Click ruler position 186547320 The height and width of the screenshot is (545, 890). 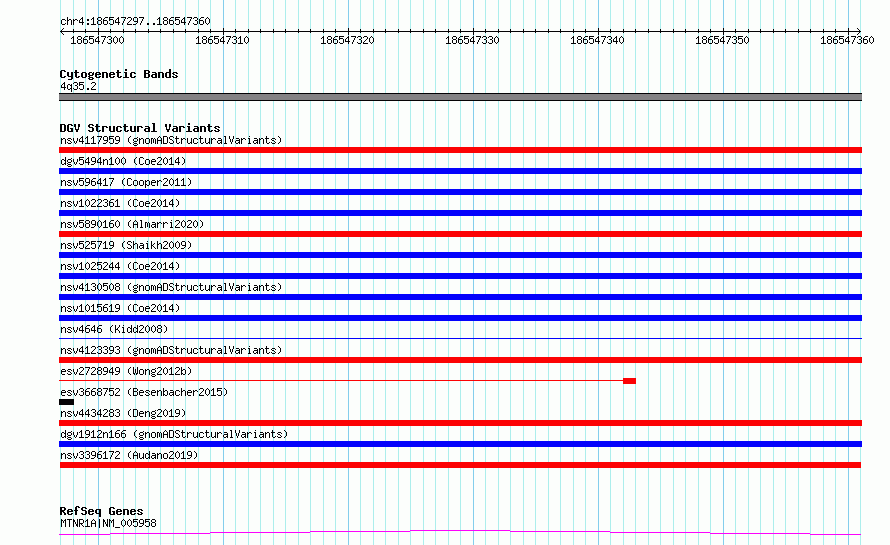coord(347,40)
